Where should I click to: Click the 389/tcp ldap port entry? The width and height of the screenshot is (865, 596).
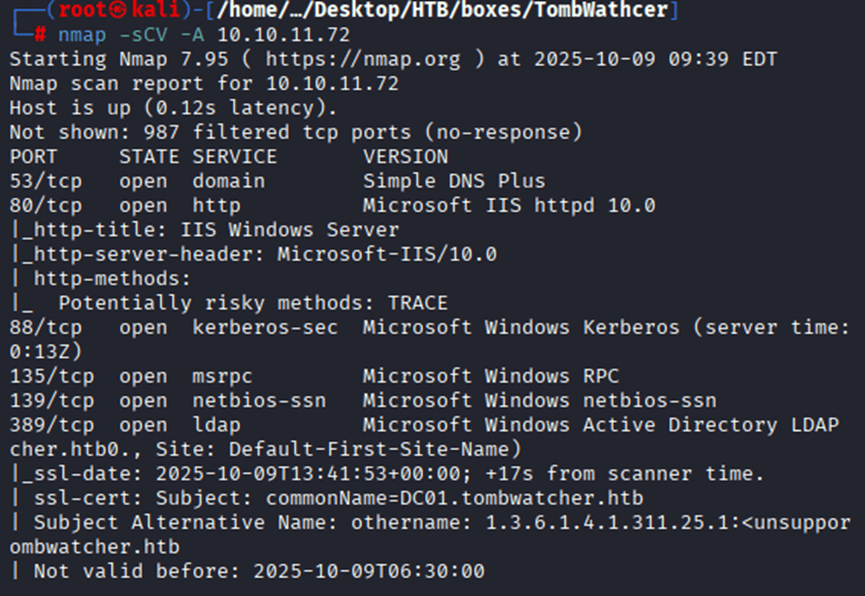click(x=46, y=425)
